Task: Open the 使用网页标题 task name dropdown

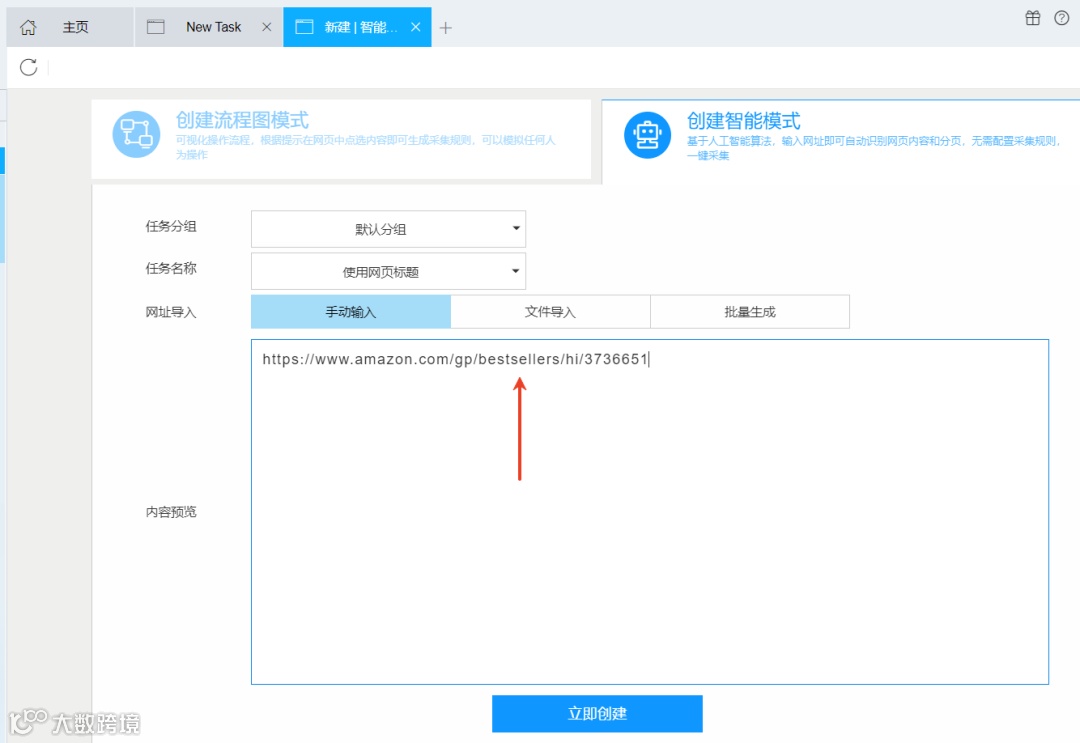Action: click(x=388, y=271)
